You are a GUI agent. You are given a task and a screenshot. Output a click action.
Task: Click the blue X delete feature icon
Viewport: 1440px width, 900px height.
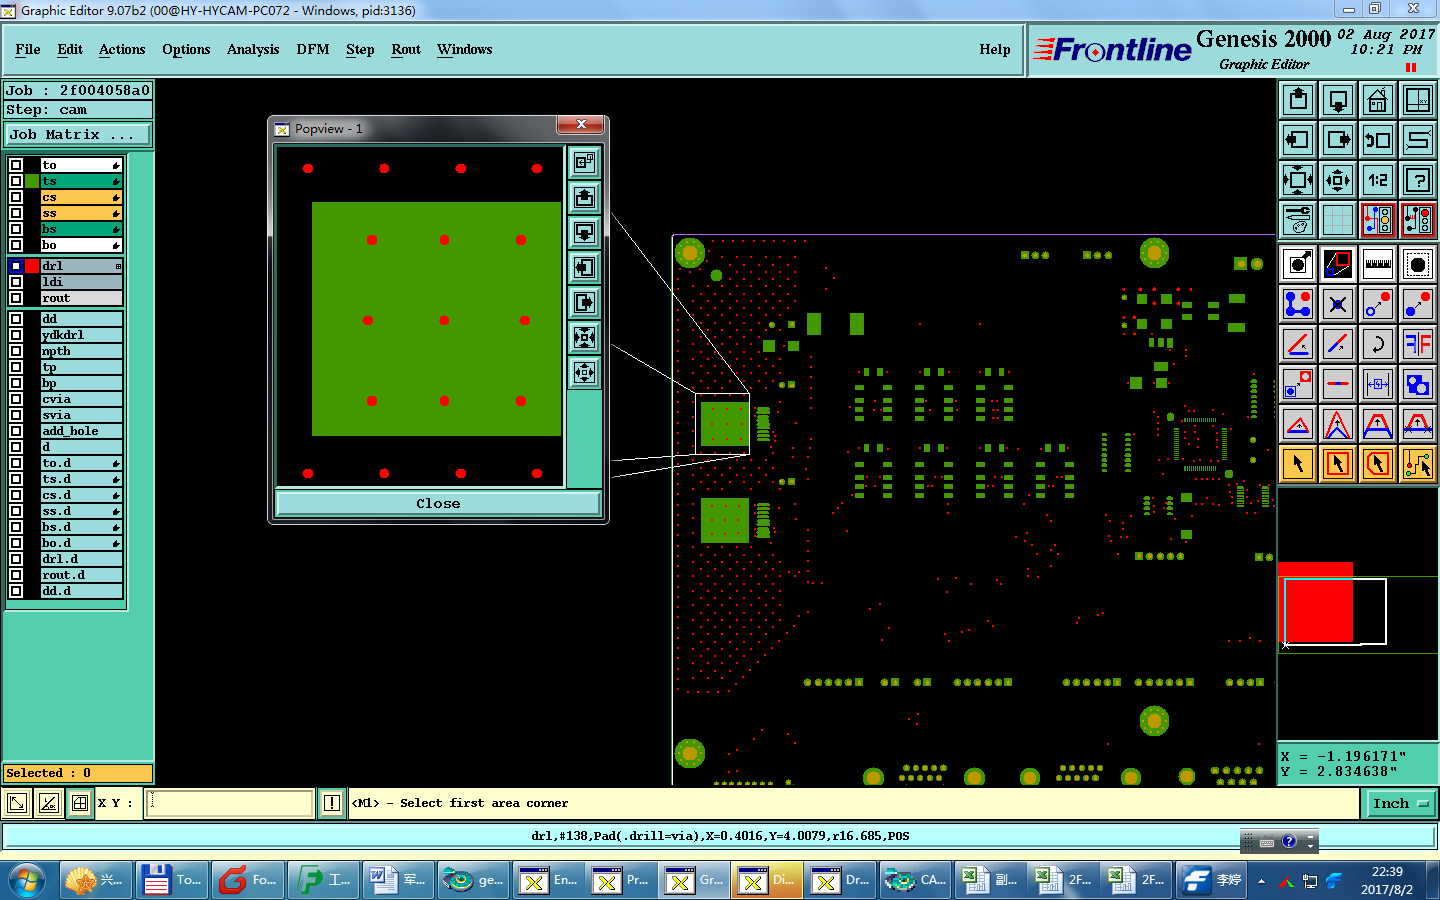point(1338,304)
